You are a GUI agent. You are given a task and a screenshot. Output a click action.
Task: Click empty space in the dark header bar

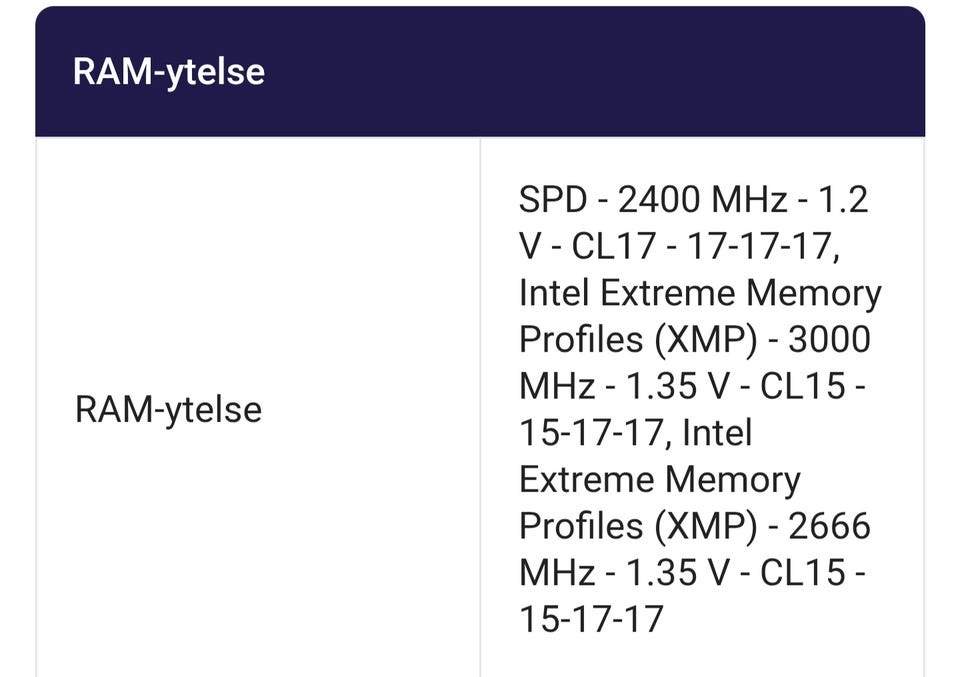pos(600,72)
